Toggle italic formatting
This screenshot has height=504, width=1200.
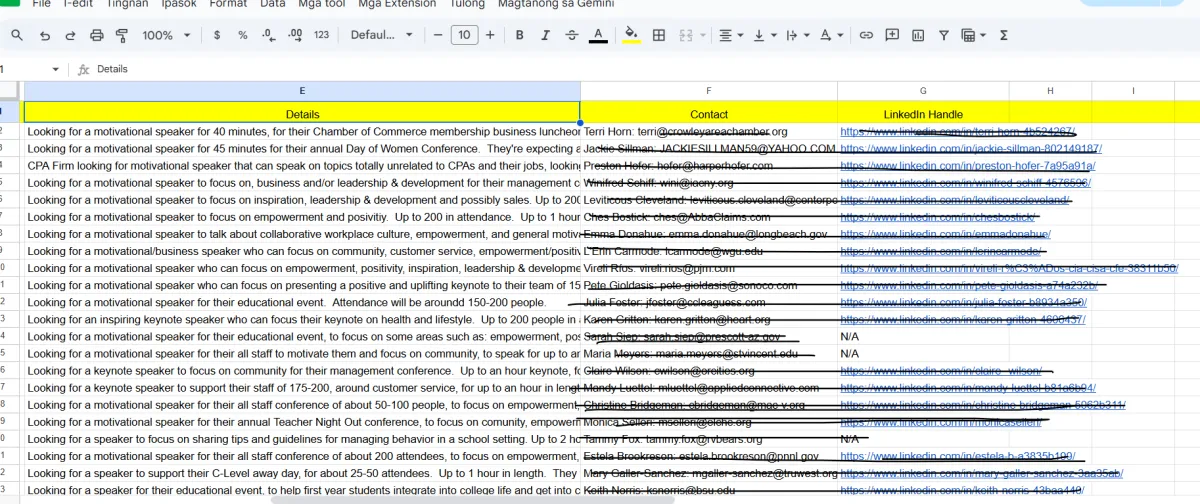(545, 35)
